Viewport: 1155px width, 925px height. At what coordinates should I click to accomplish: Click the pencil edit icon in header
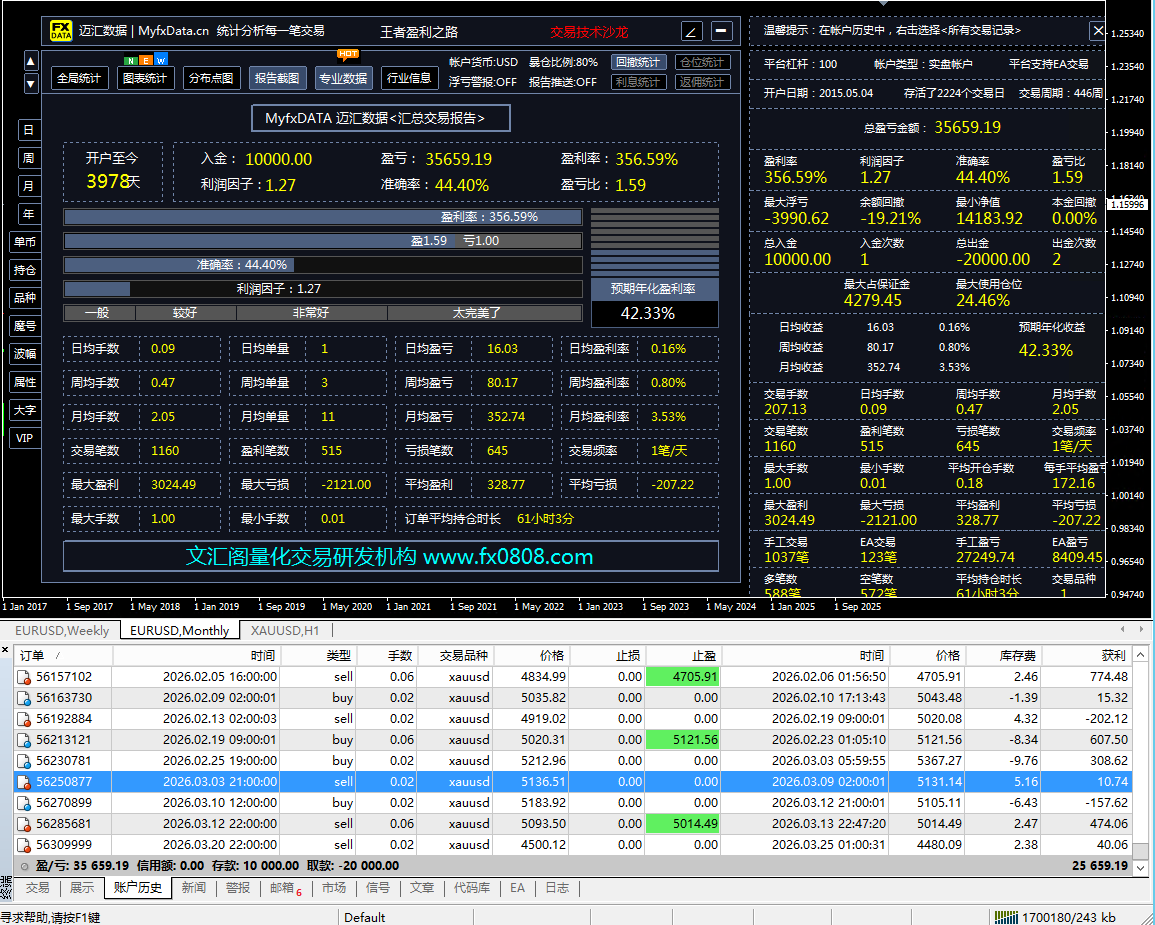(x=691, y=31)
